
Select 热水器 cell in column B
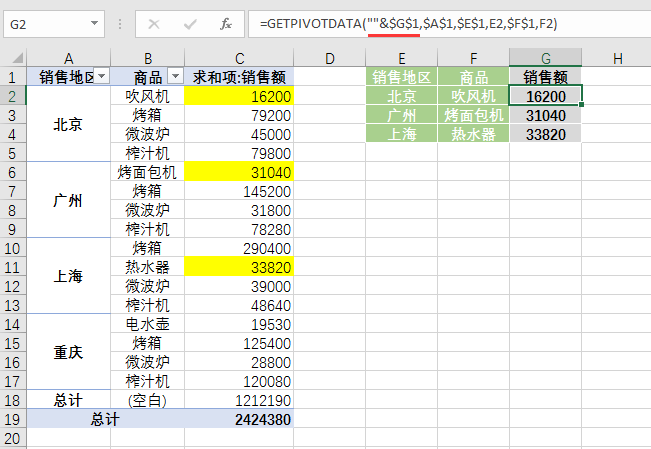point(147,267)
